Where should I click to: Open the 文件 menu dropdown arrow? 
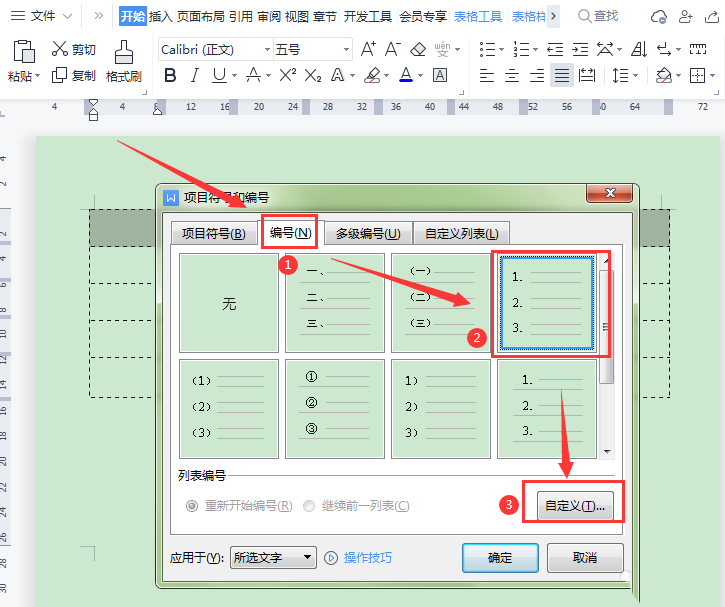pyautogui.click(x=68, y=17)
